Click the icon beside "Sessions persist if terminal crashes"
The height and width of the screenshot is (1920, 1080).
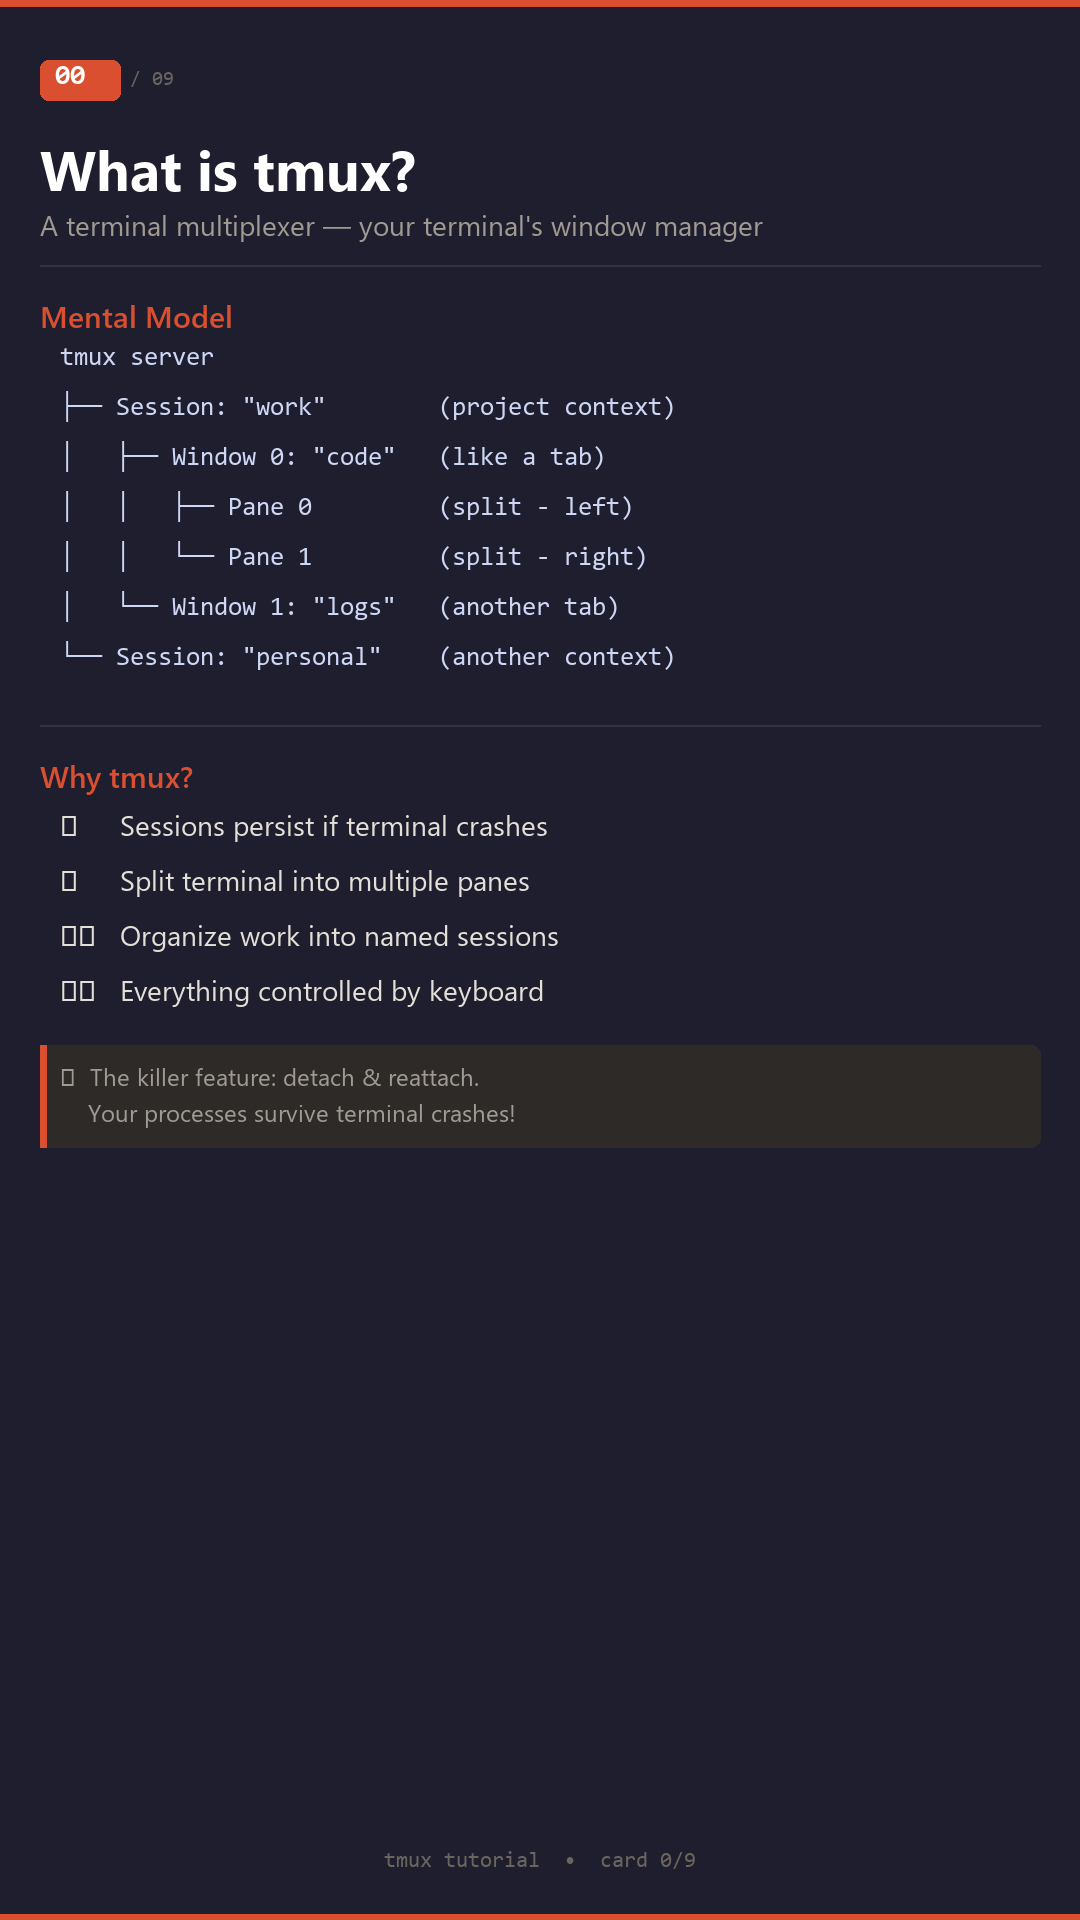click(69, 827)
